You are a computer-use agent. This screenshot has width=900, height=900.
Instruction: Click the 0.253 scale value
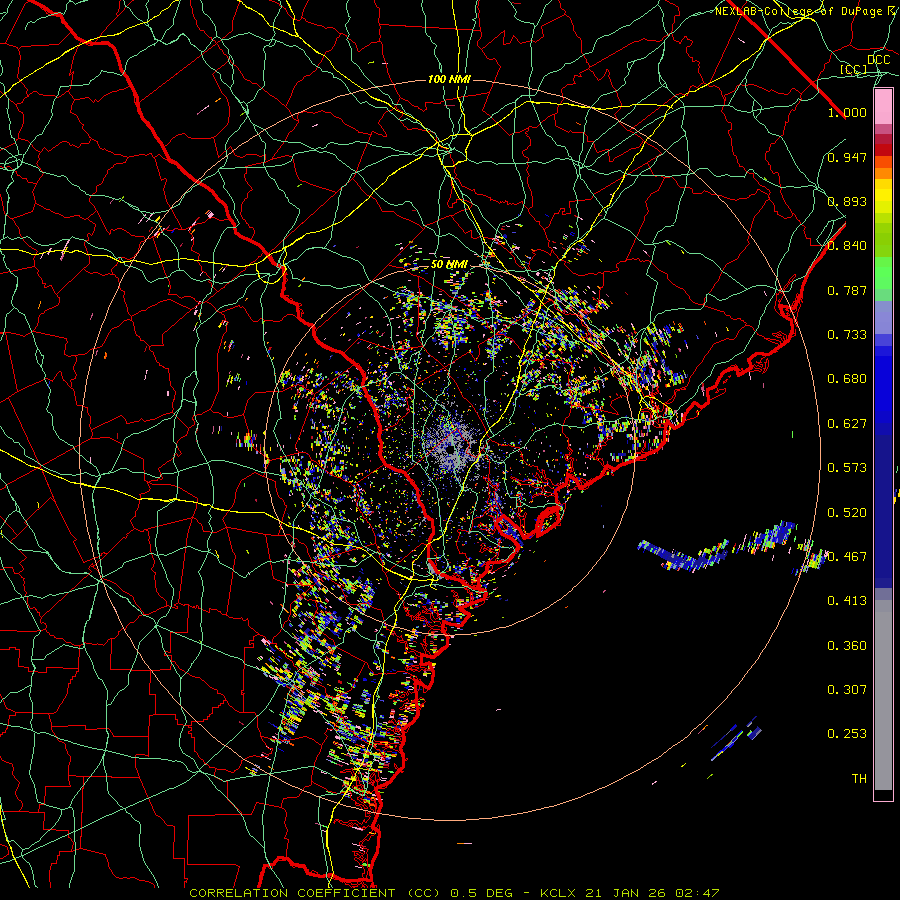click(847, 734)
